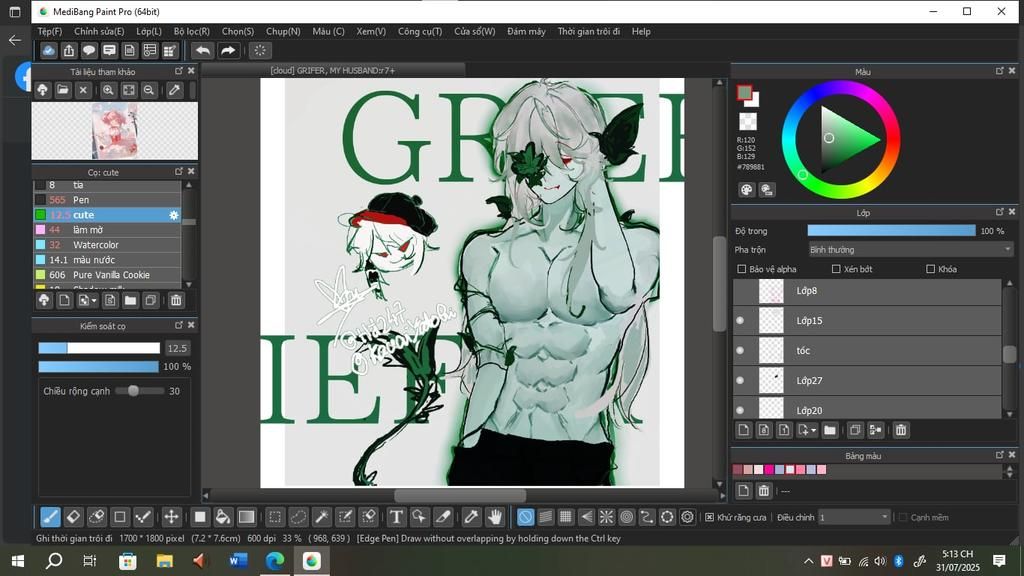Toggle visibility of layer Lớp15
The image size is (1024, 576).
[740, 321]
